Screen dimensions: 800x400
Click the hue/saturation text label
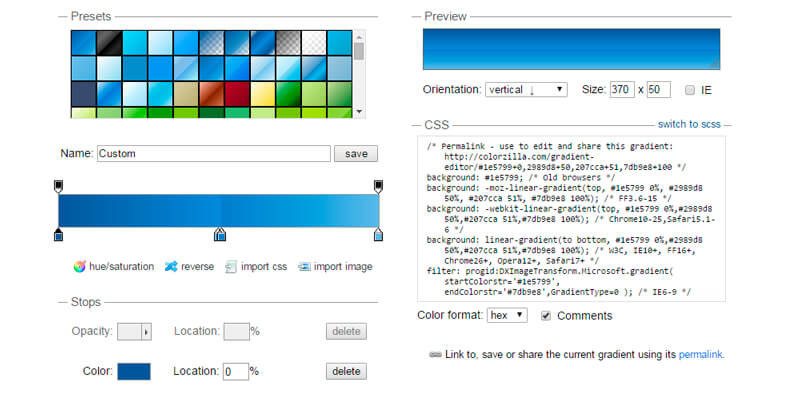pos(121,267)
